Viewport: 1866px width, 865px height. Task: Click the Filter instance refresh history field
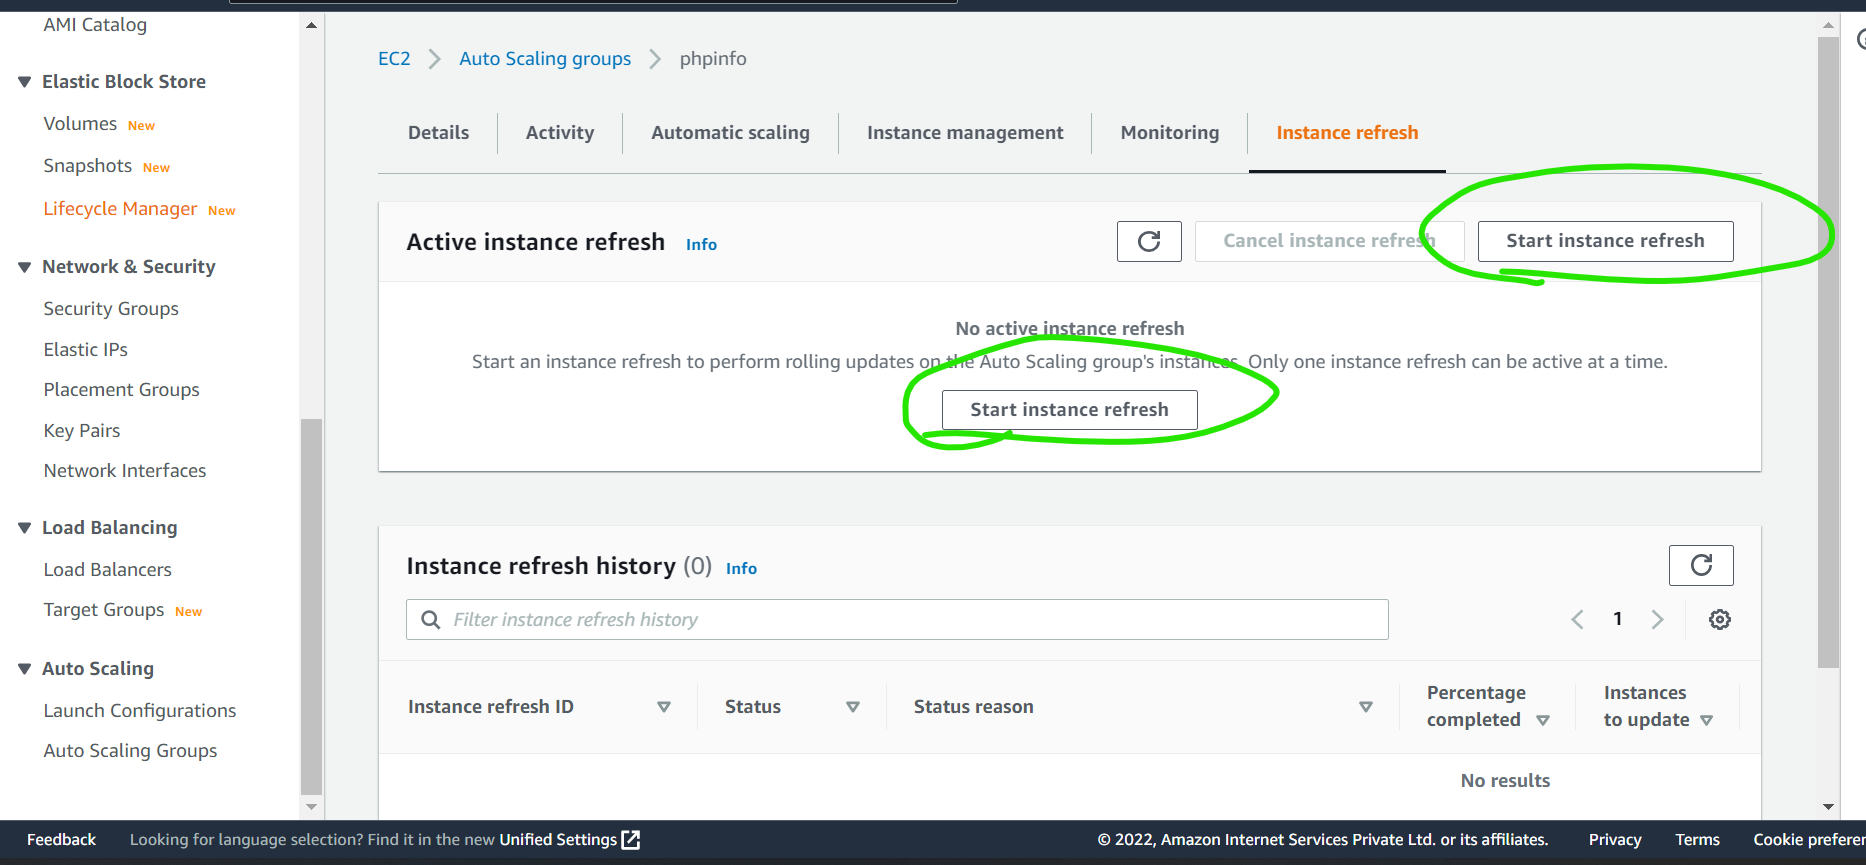(896, 620)
